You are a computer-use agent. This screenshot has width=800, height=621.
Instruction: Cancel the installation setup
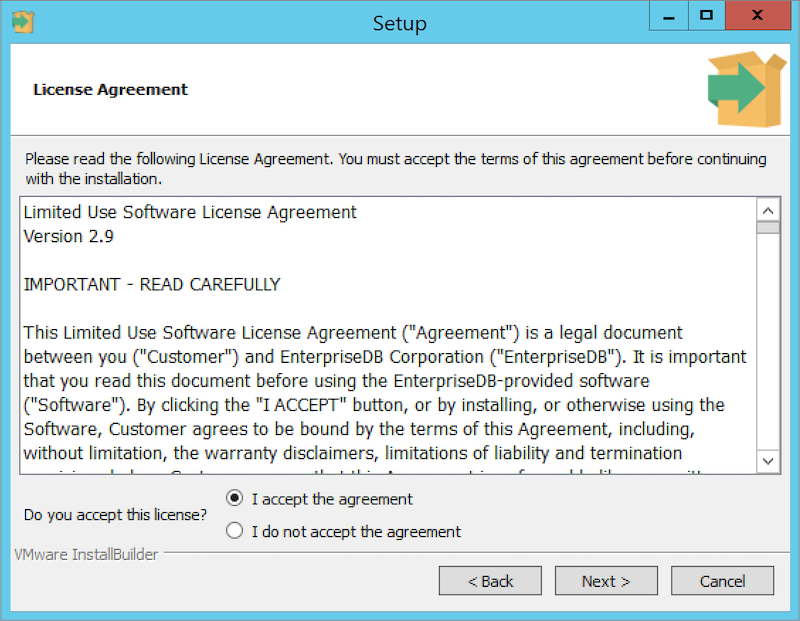click(722, 581)
